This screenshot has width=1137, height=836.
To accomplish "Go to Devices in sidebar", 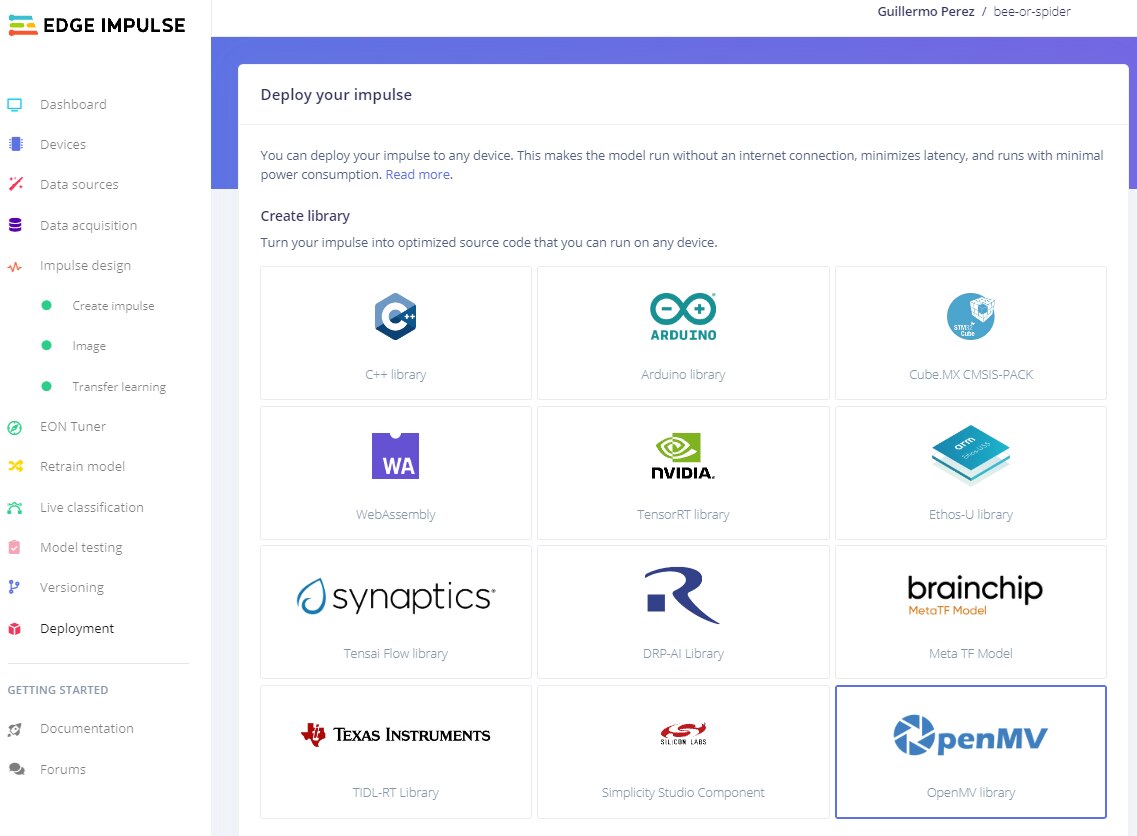I will click(63, 144).
